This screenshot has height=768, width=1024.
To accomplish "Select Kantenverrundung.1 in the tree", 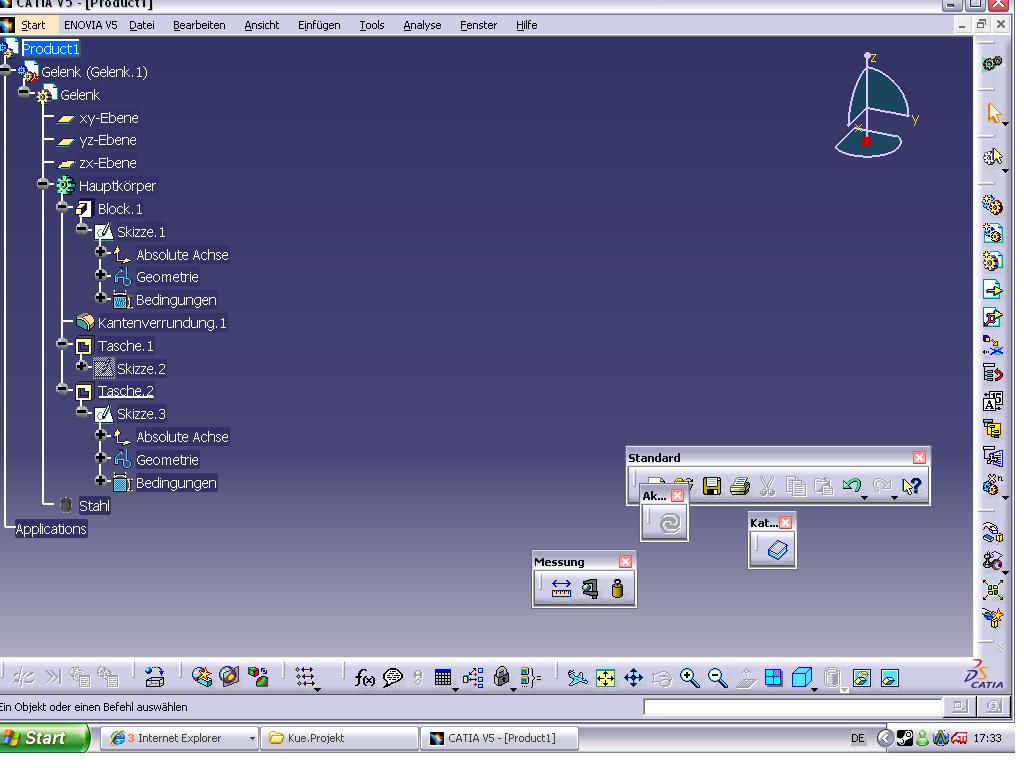I will pos(162,323).
